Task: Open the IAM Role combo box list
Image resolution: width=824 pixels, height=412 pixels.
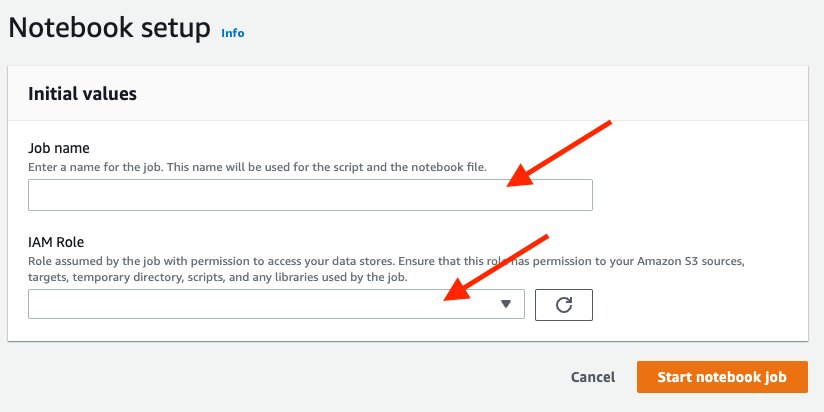Action: tap(276, 304)
